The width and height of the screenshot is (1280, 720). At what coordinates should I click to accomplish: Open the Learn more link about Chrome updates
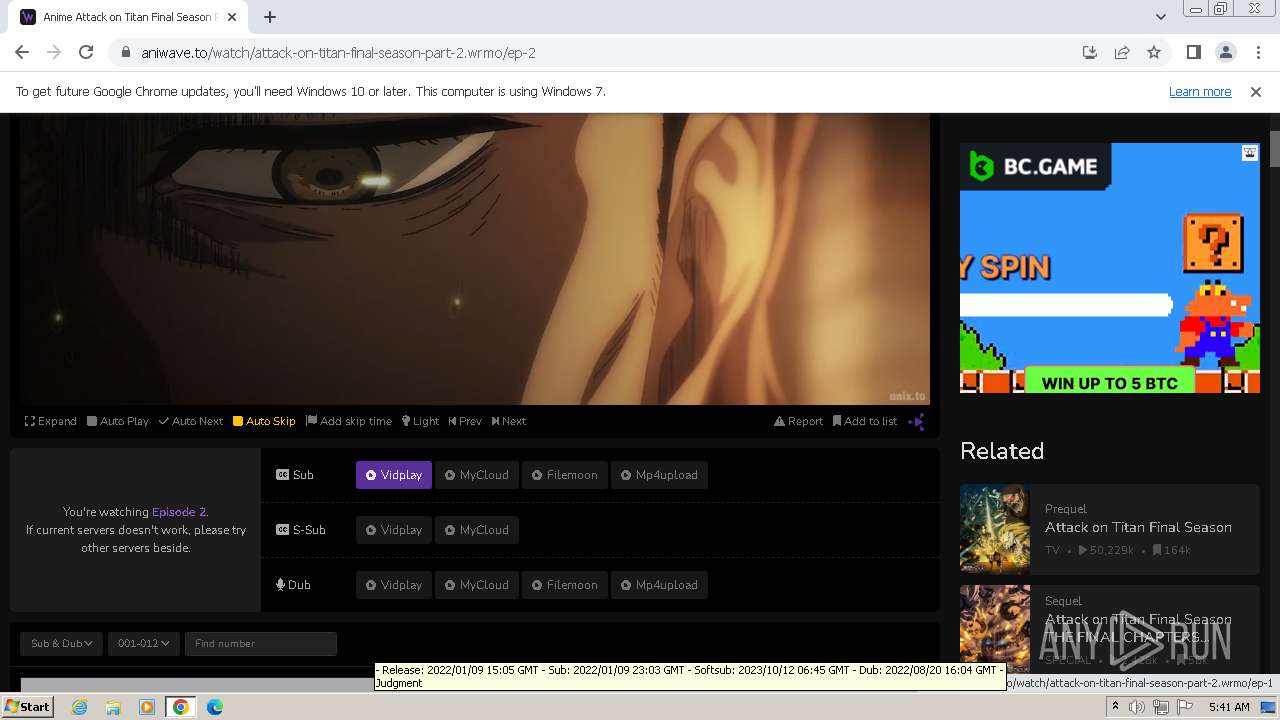tap(1200, 92)
